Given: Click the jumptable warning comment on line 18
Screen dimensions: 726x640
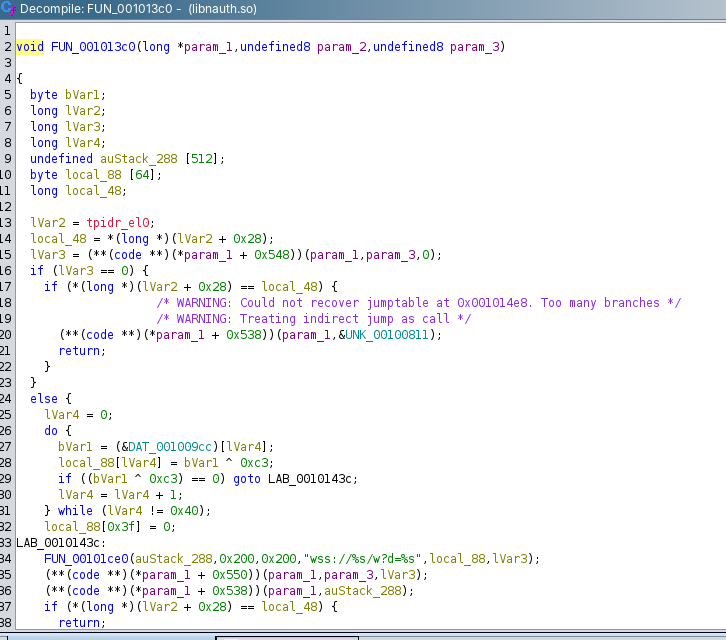Looking at the screenshot, I should (x=419, y=303).
